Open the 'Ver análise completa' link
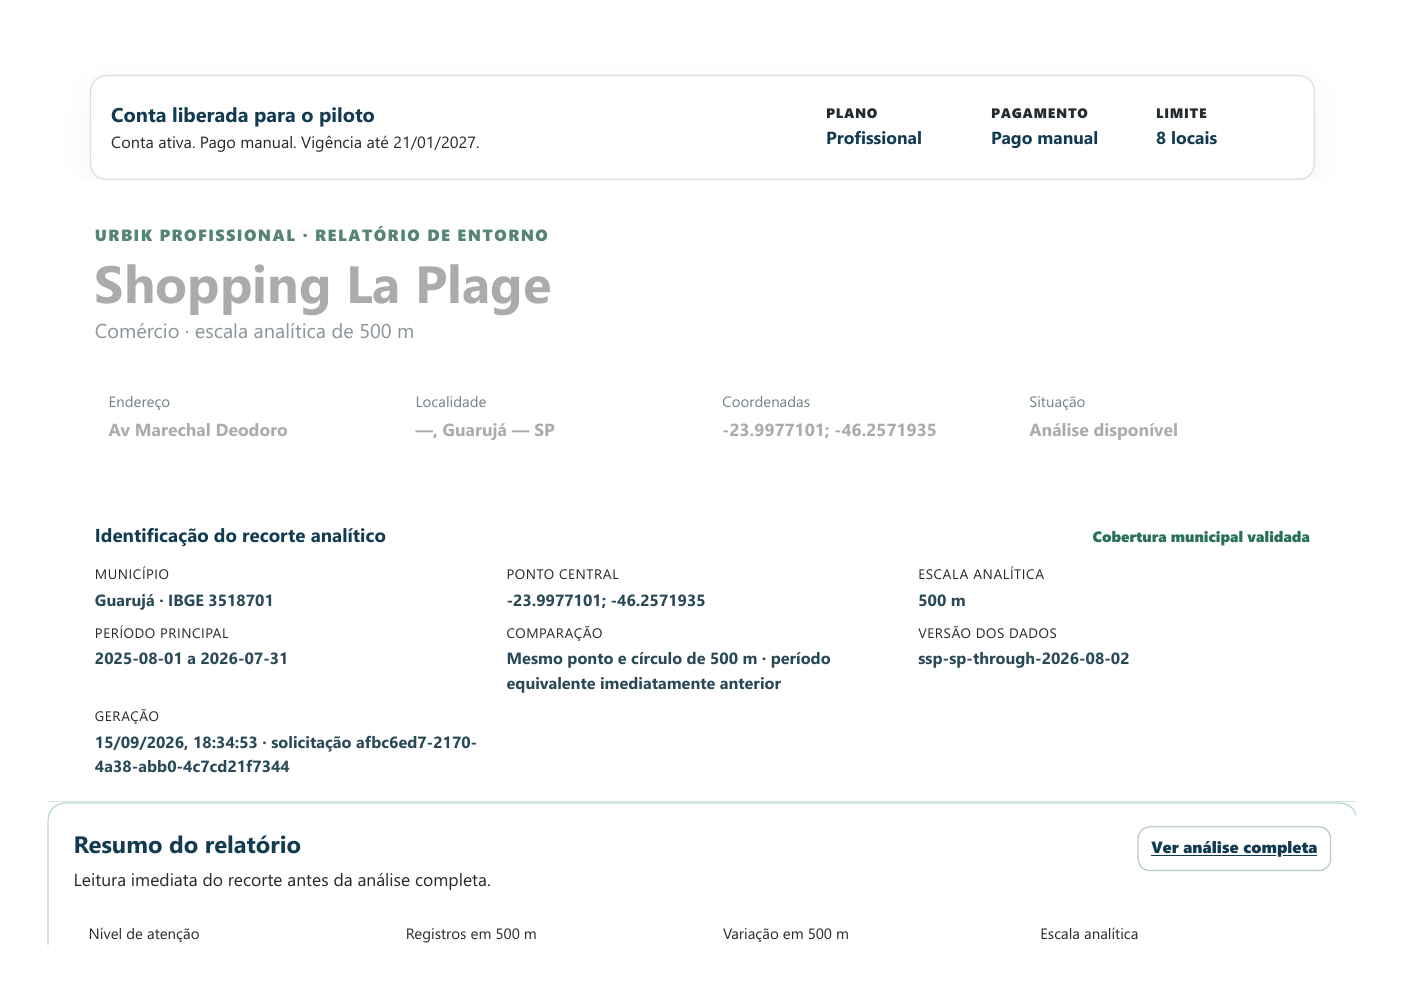This screenshot has width=1404, height=992. 1234,848
